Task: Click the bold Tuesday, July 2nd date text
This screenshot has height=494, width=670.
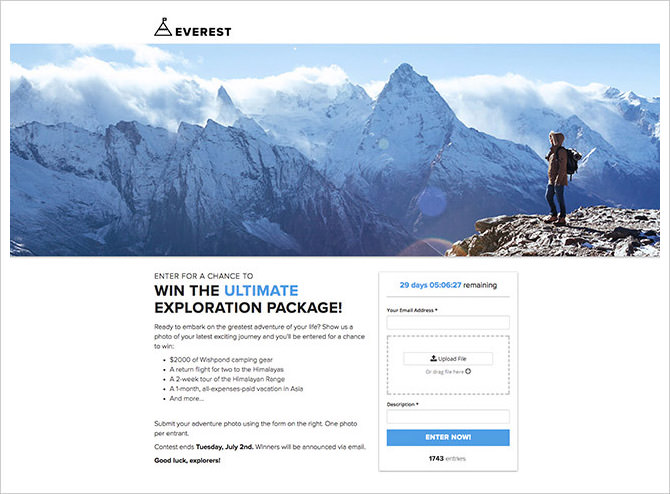Action: click(224, 447)
